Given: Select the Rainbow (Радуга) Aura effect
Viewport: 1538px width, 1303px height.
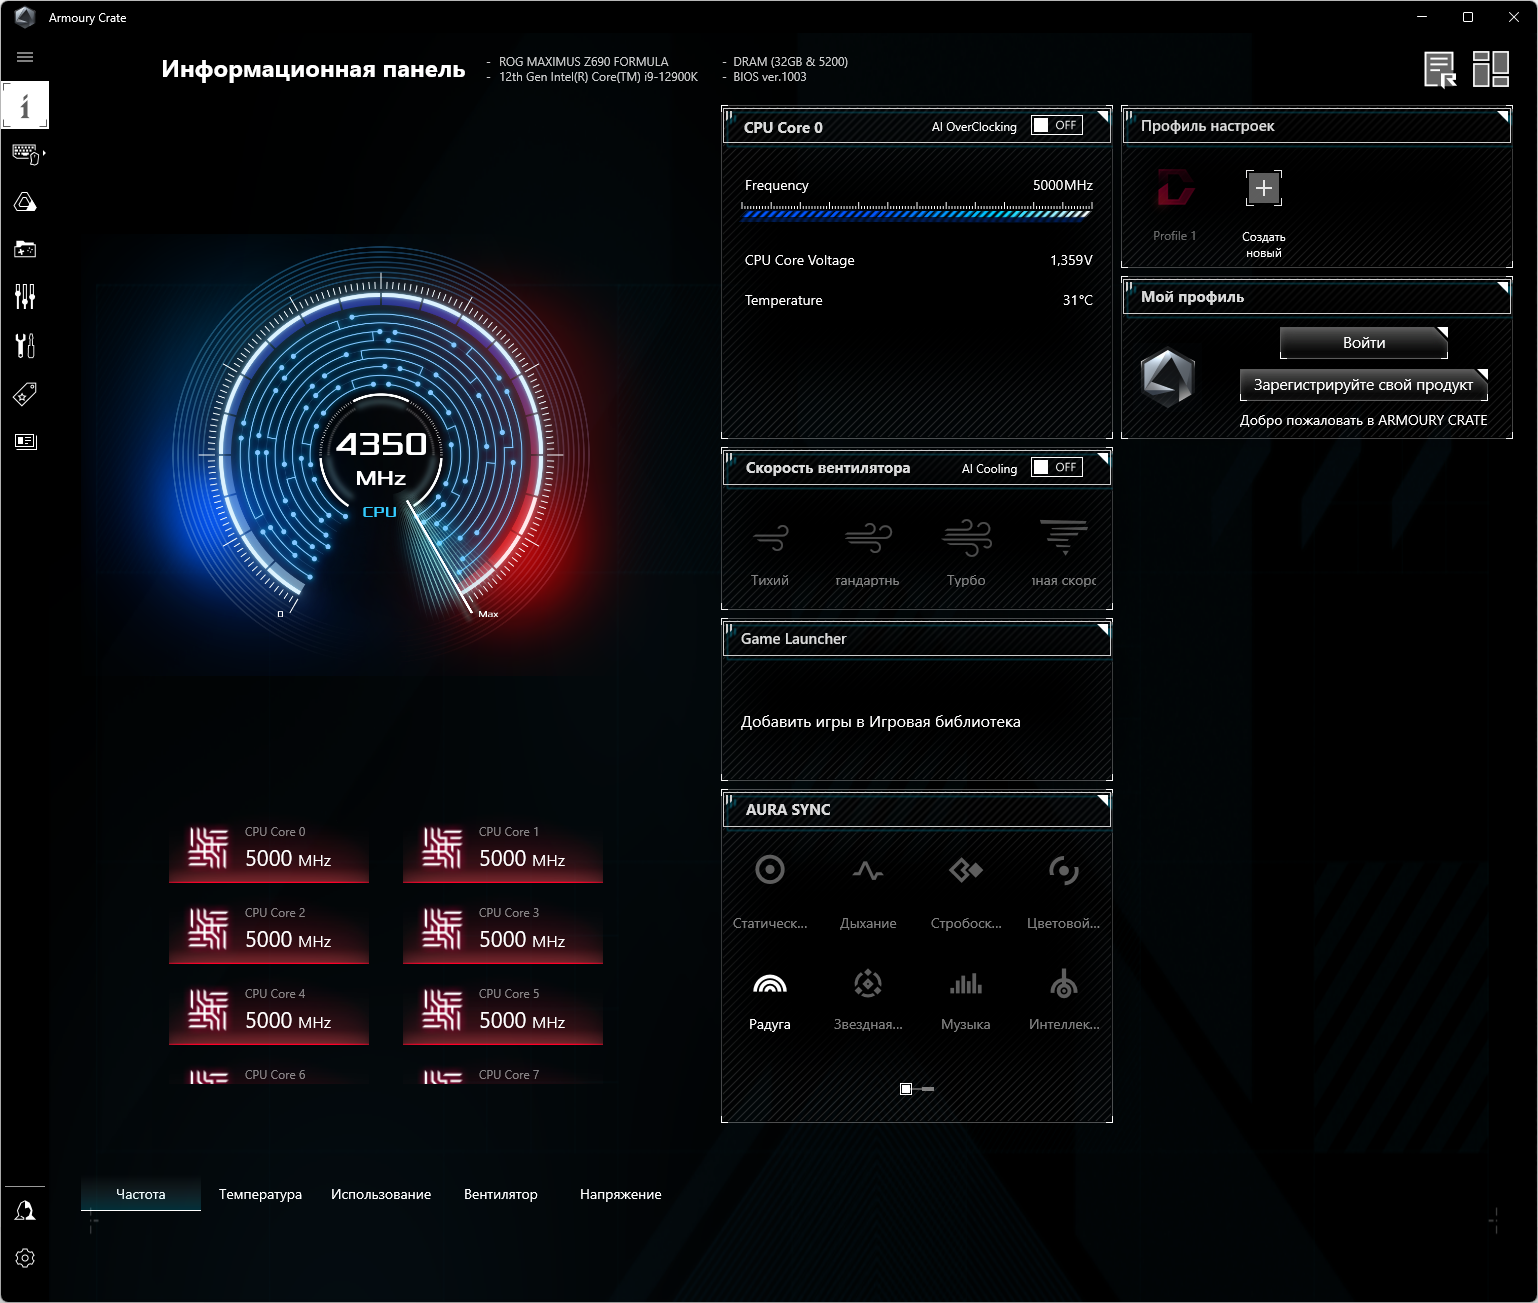Looking at the screenshot, I should click(x=770, y=1002).
